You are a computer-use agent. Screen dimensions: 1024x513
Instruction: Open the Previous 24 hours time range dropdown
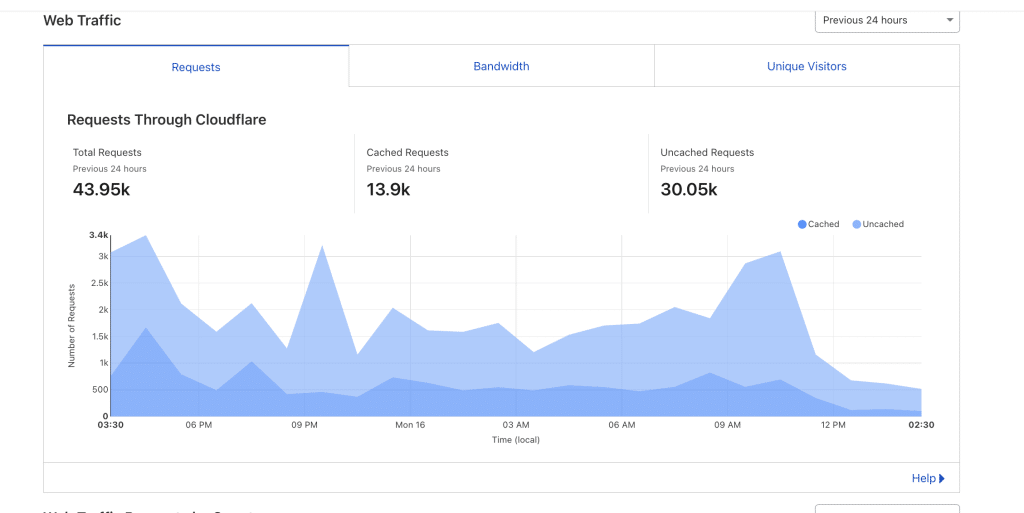pyautogui.click(x=886, y=20)
